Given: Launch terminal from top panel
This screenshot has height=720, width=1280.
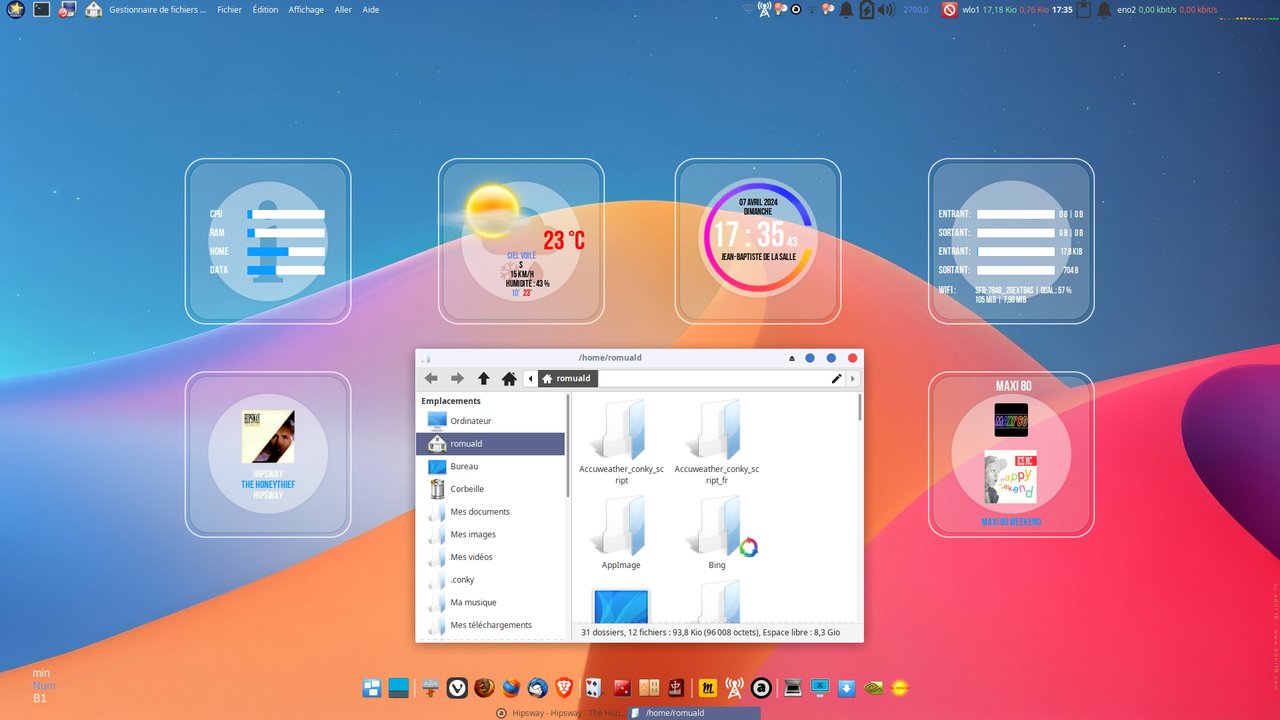Looking at the screenshot, I should tap(41, 10).
